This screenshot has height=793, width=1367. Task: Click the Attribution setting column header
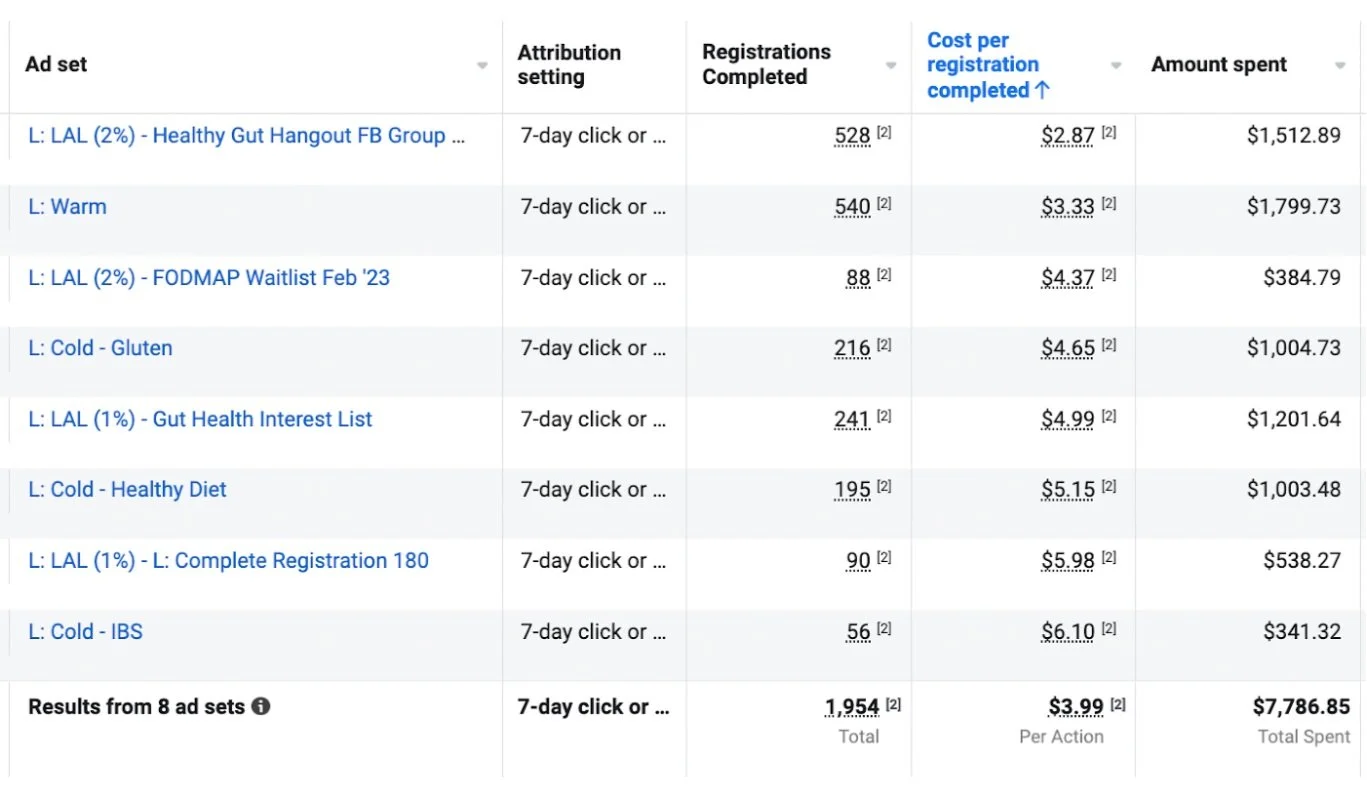click(569, 65)
